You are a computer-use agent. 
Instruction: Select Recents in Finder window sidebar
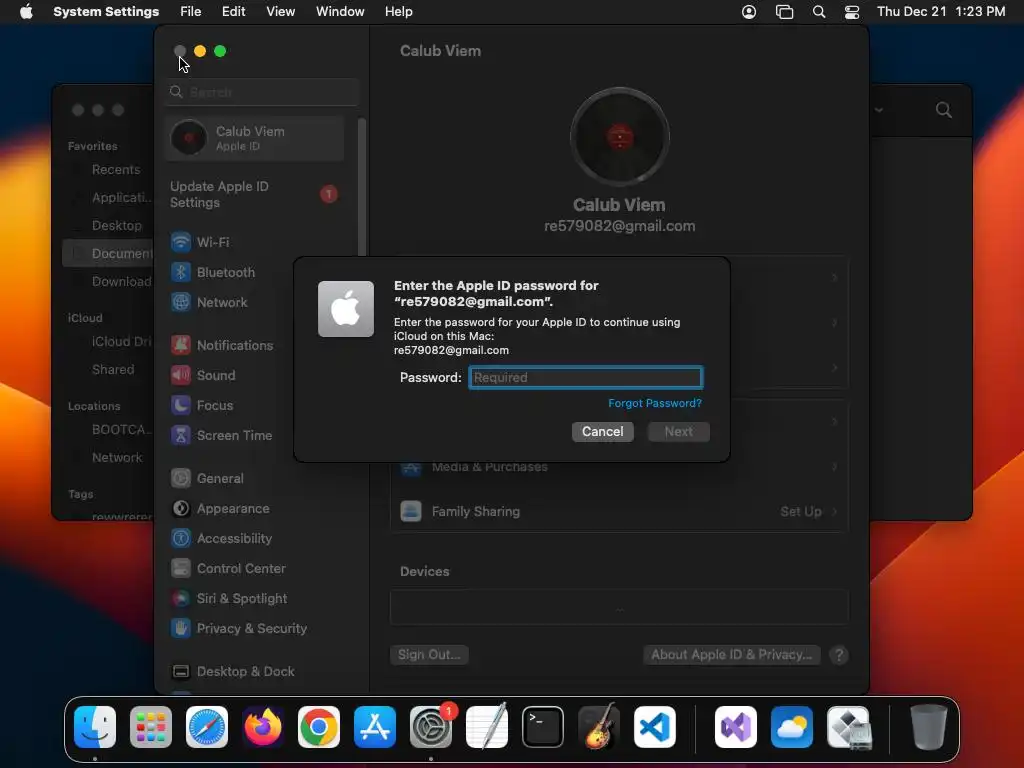[116, 170]
